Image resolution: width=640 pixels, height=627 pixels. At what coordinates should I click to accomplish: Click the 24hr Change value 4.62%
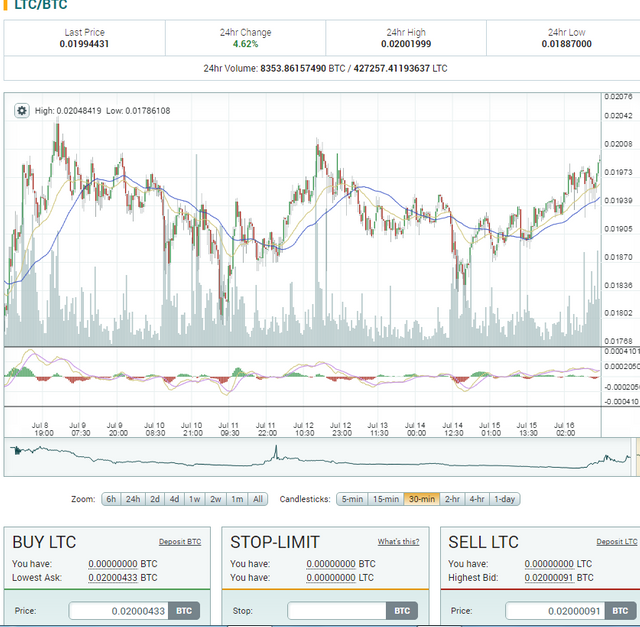click(245, 44)
